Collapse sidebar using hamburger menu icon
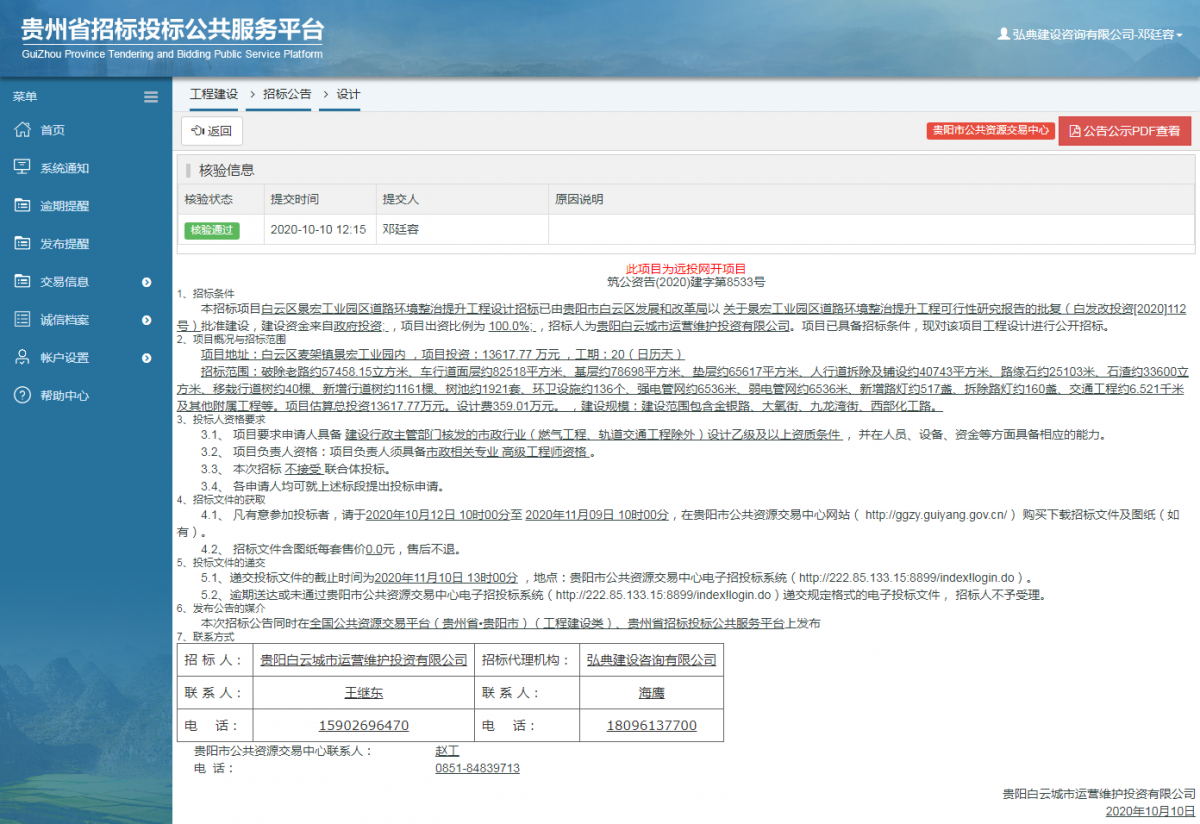This screenshot has height=824, width=1200. click(151, 97)
